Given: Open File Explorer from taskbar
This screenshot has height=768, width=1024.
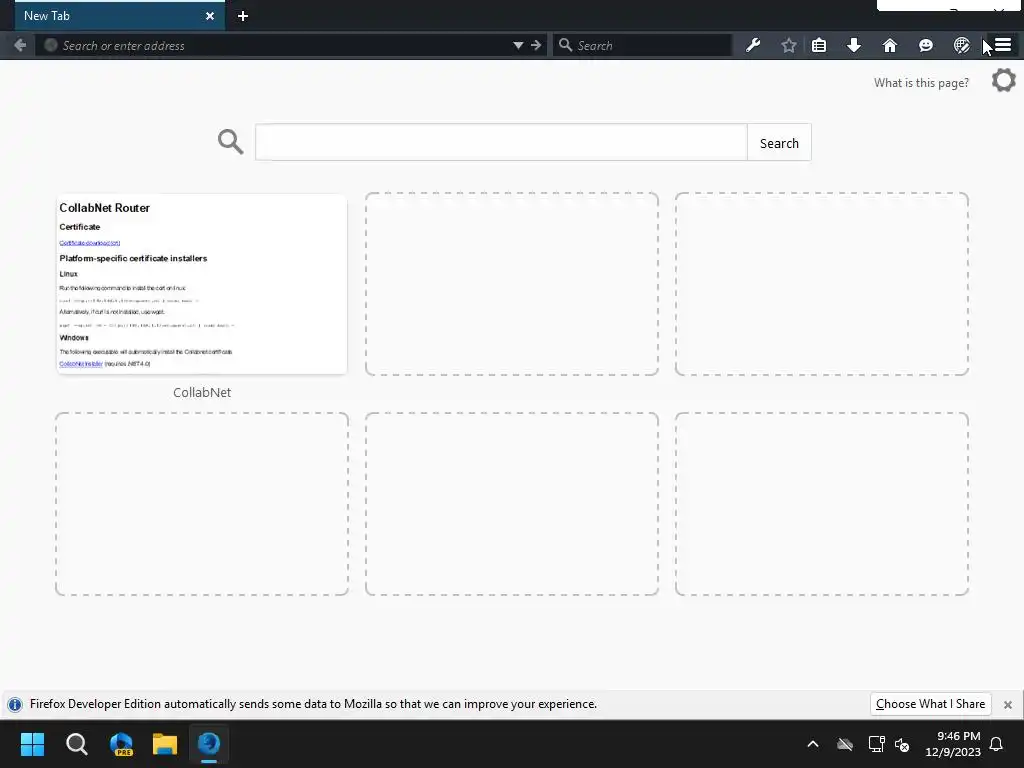Looking at the screenshot, I should click(x=165, y=744).
